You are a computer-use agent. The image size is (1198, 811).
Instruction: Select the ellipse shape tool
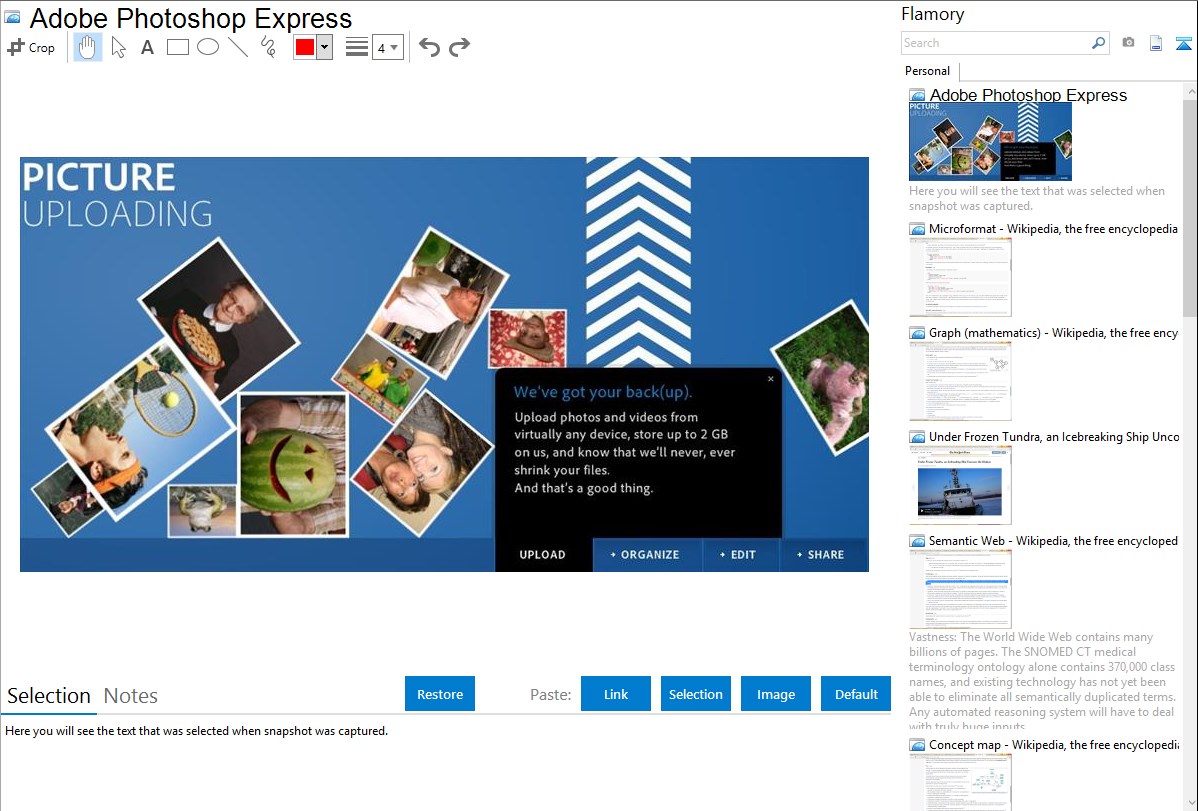click(x=208, y=47)
